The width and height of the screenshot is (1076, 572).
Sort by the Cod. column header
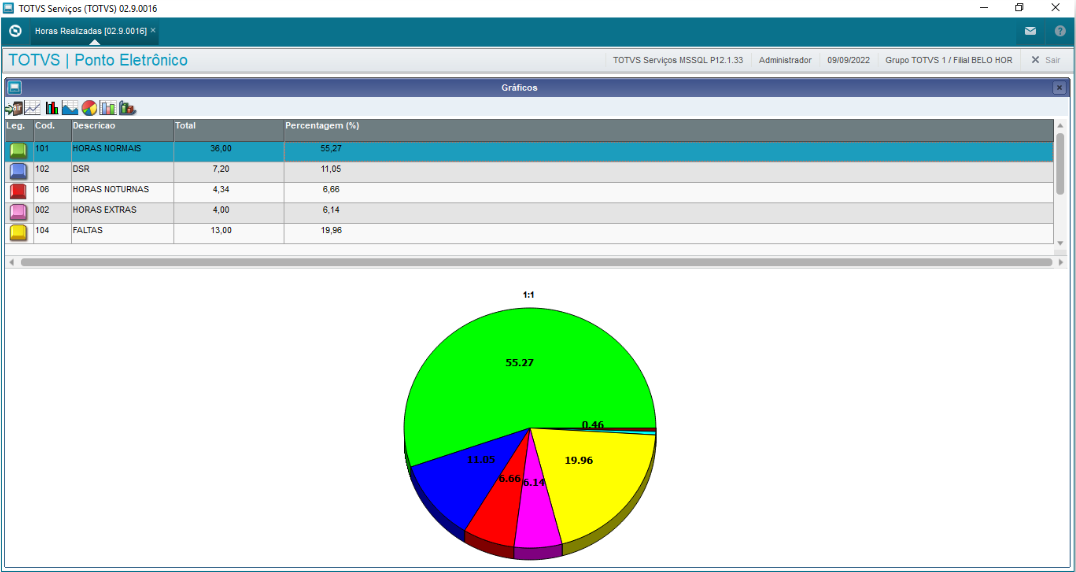tap(52, 130)
